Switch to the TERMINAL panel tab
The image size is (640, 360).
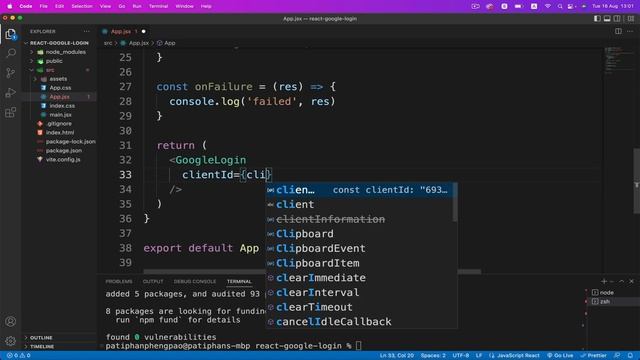pos(239,282)
